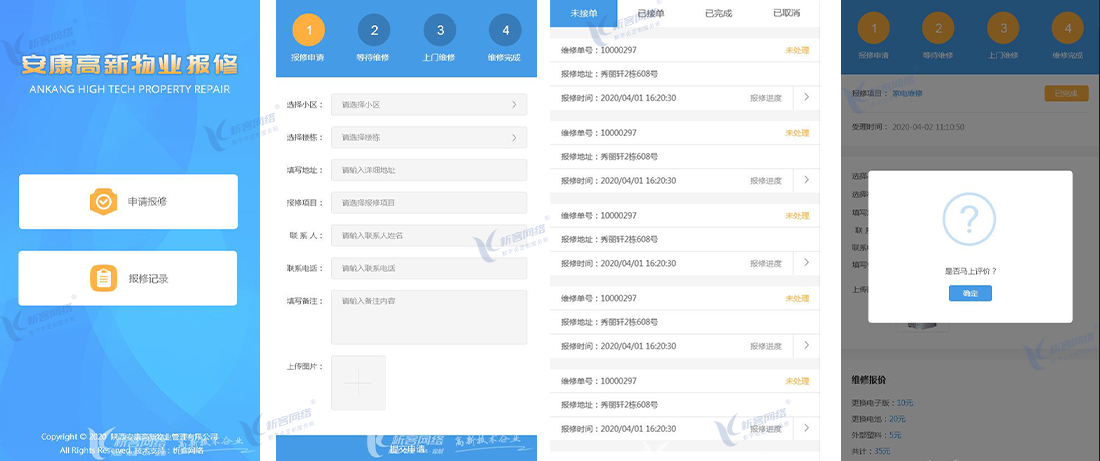Click the step 4 维修完成 circle in the form
This screenshot has height=461, width=1100.
505,31
